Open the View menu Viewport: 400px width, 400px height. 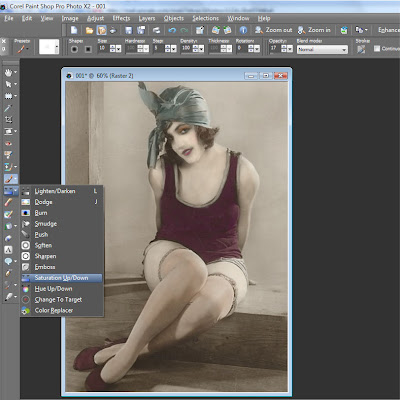47,18
